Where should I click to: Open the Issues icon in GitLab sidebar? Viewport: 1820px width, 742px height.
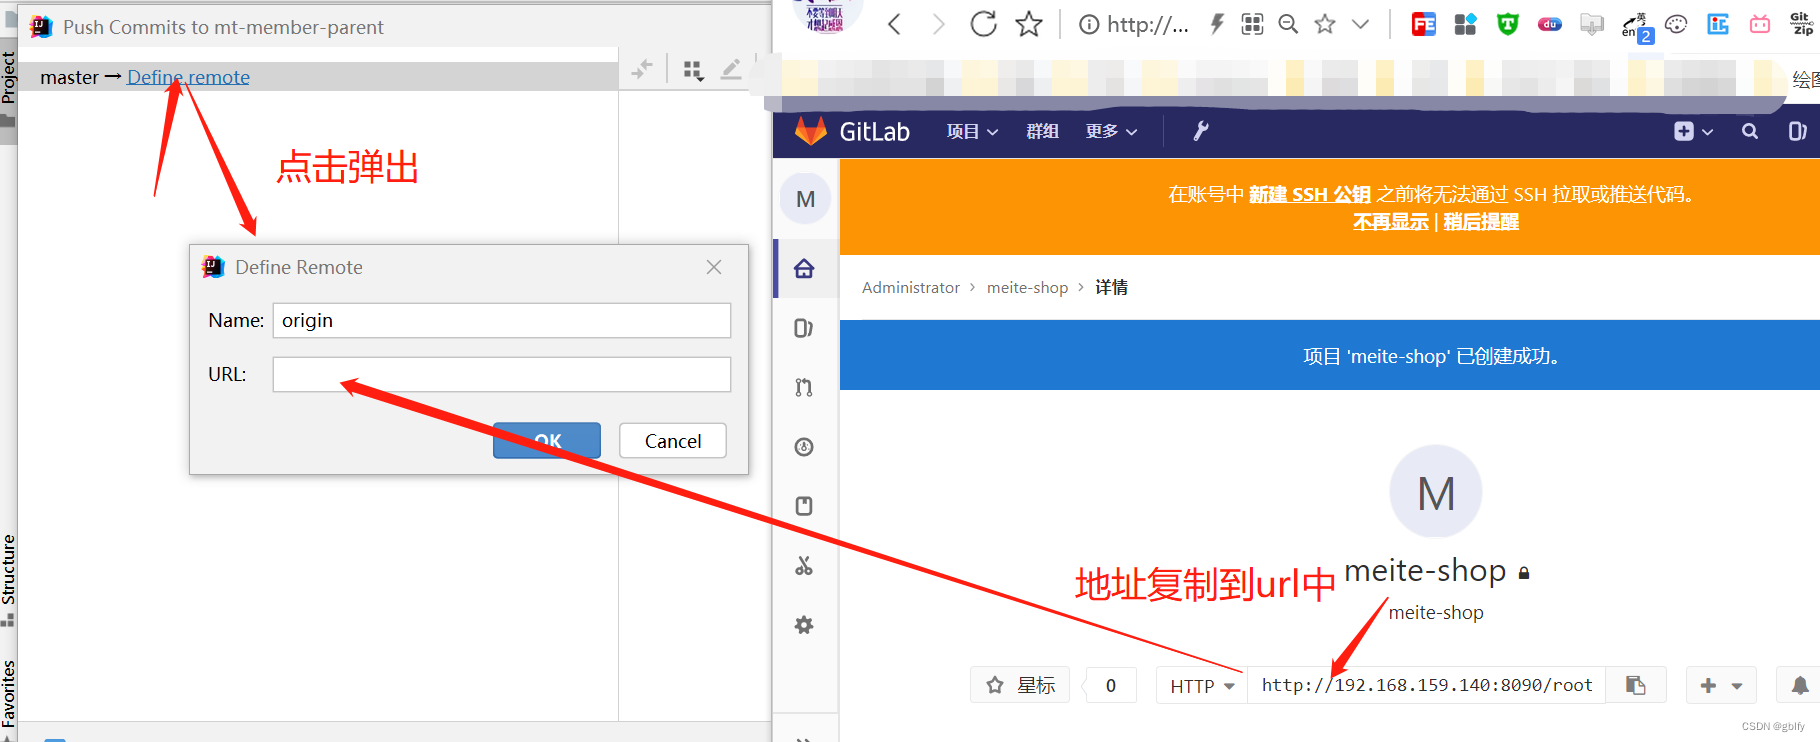tap(803, 328)
